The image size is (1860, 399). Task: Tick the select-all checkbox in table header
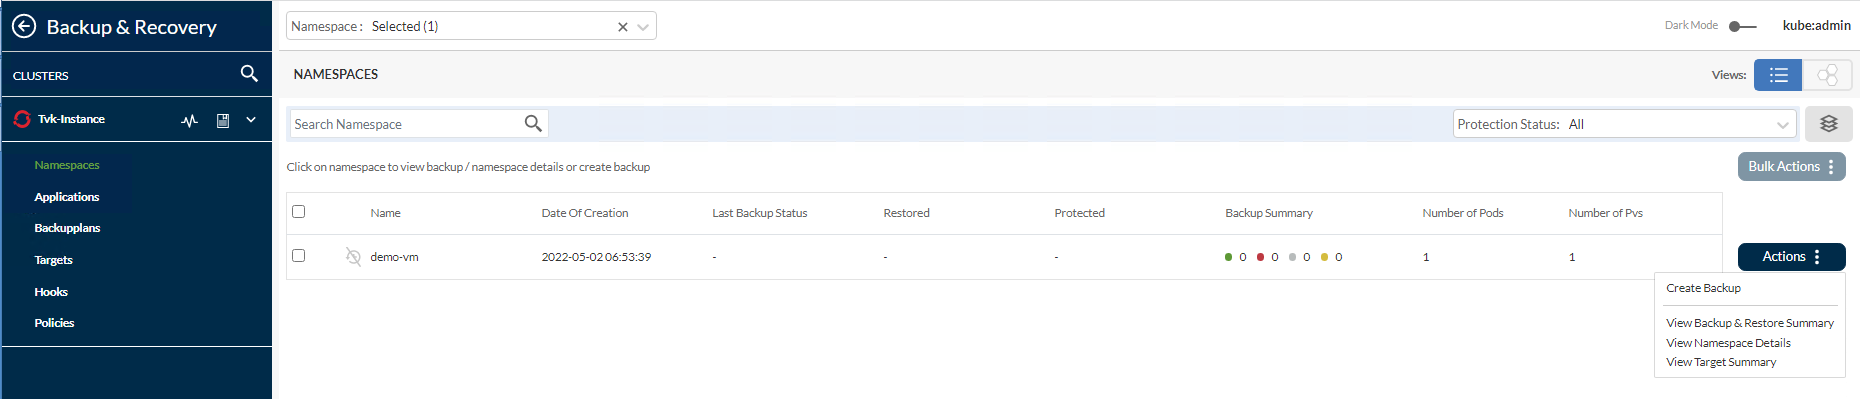(x=298, y=212)
